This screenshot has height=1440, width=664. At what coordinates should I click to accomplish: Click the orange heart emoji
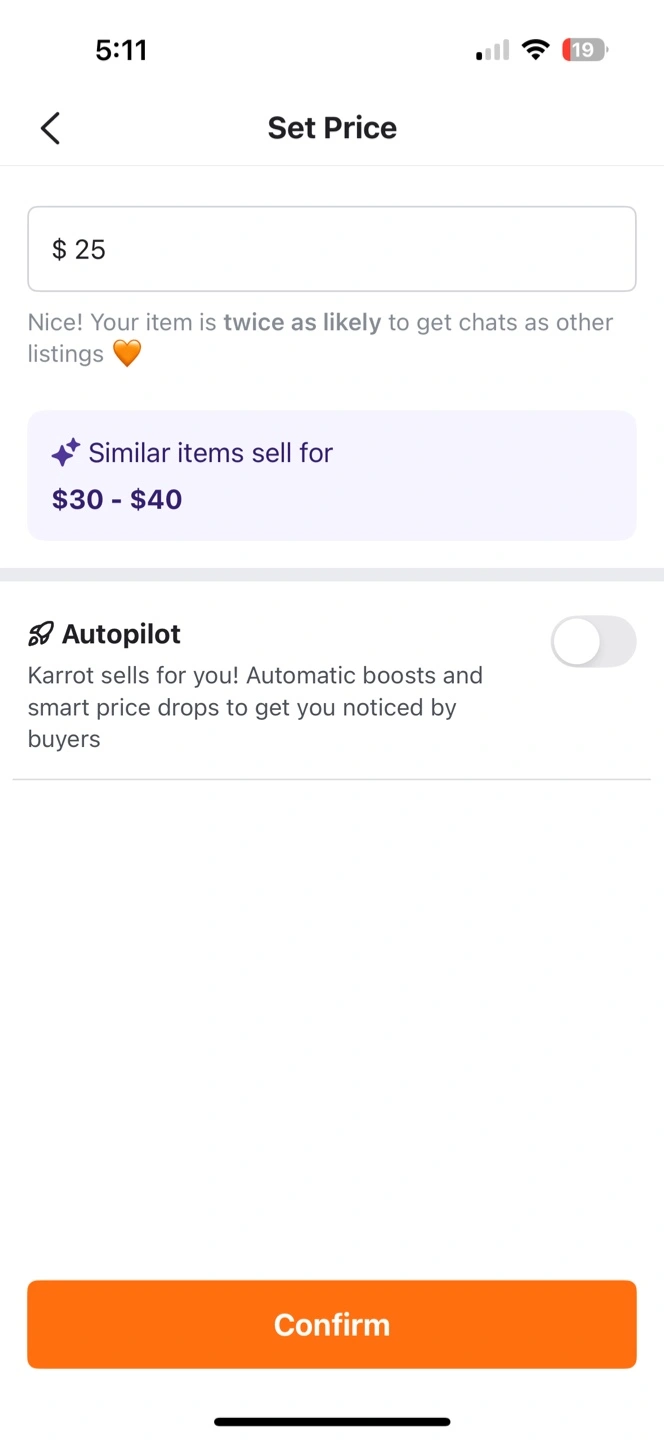pos(126,354)
